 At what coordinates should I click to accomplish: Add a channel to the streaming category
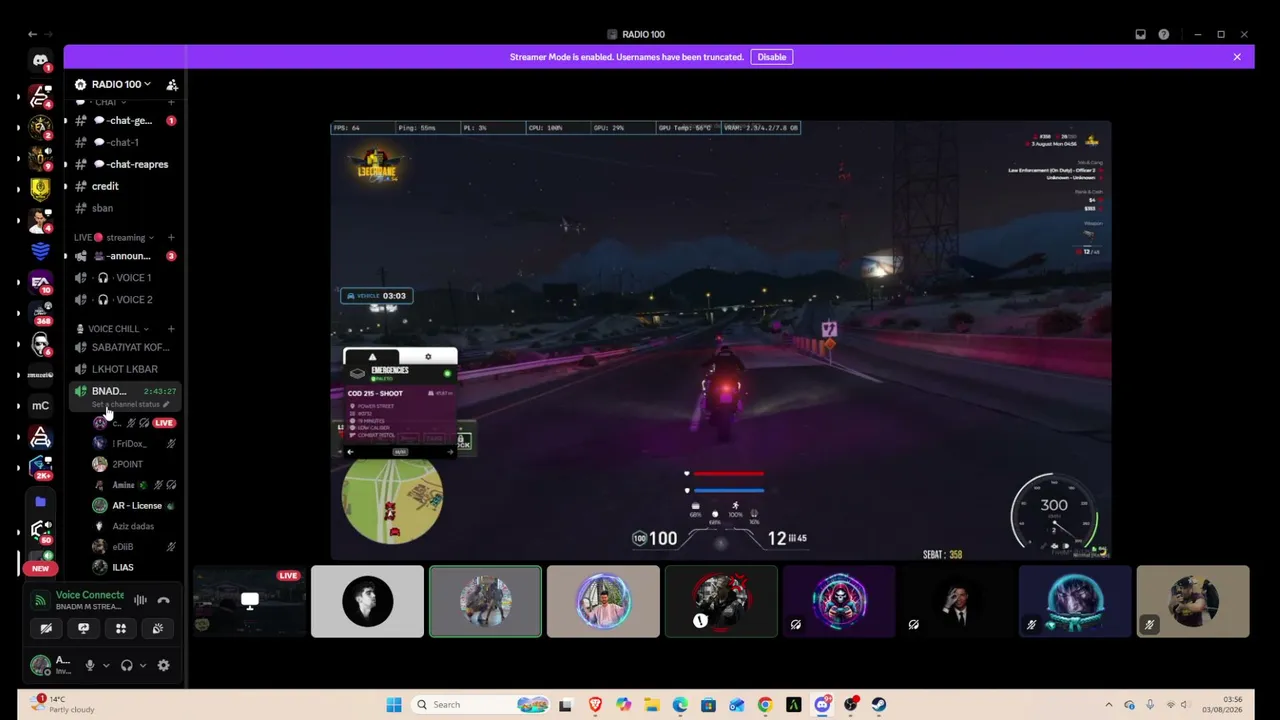[171, 238]
